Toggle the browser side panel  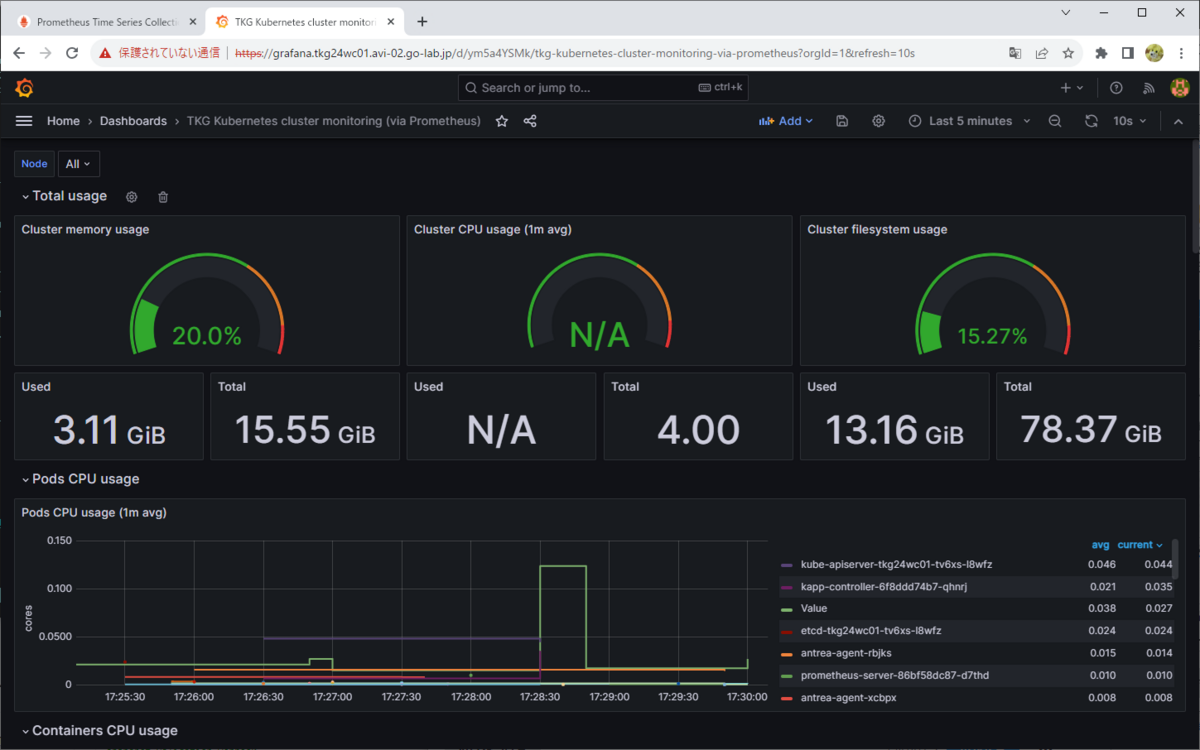(1127, 53)
